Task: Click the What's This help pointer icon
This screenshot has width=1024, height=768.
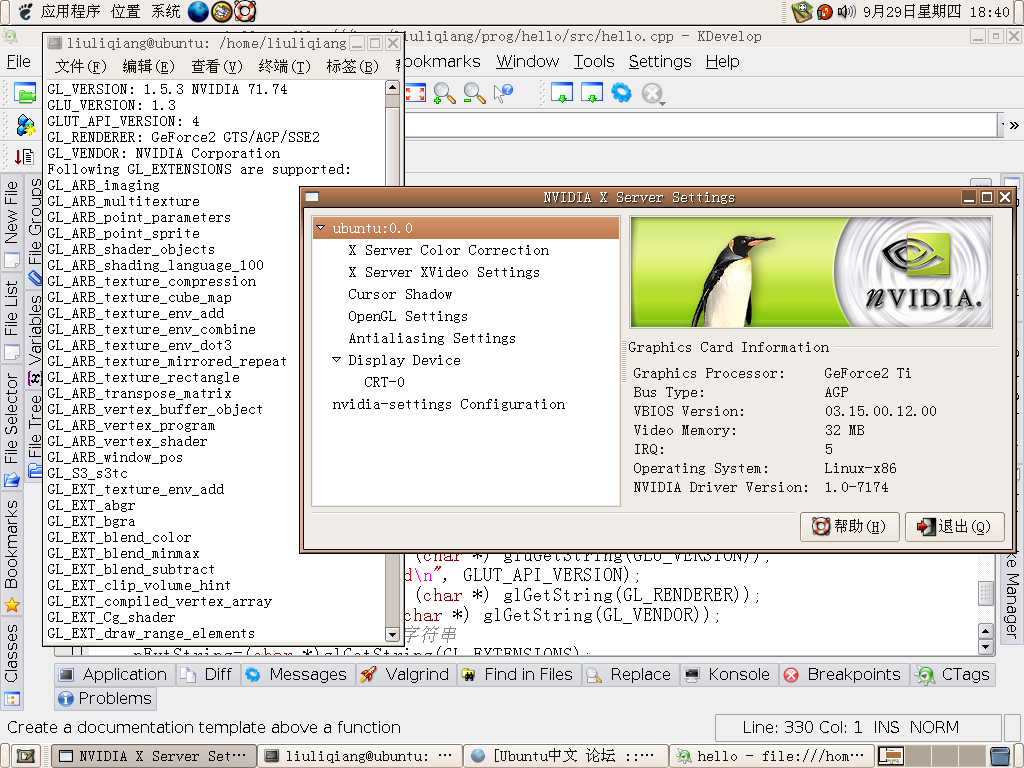Action: pyautogui.click(x=503, y=93)
